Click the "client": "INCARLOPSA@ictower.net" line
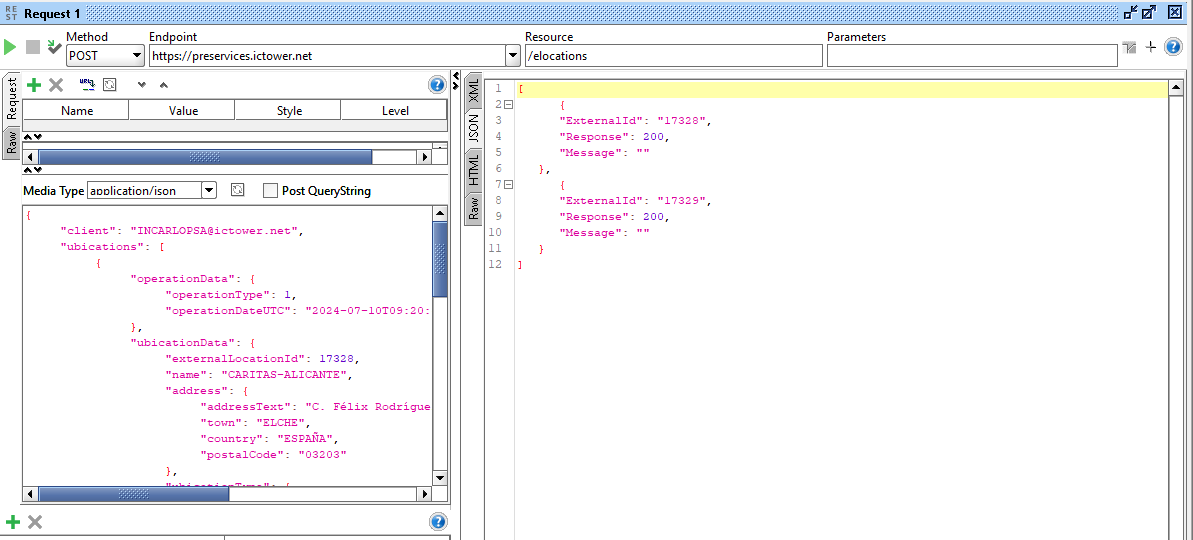1193x540 pixels. [x=182, y=230]
